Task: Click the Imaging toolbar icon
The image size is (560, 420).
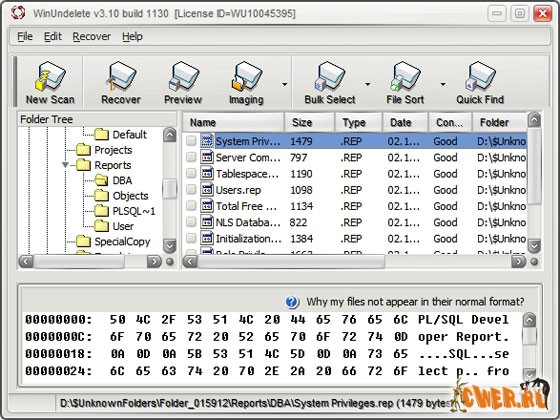Action: (246, 76)
